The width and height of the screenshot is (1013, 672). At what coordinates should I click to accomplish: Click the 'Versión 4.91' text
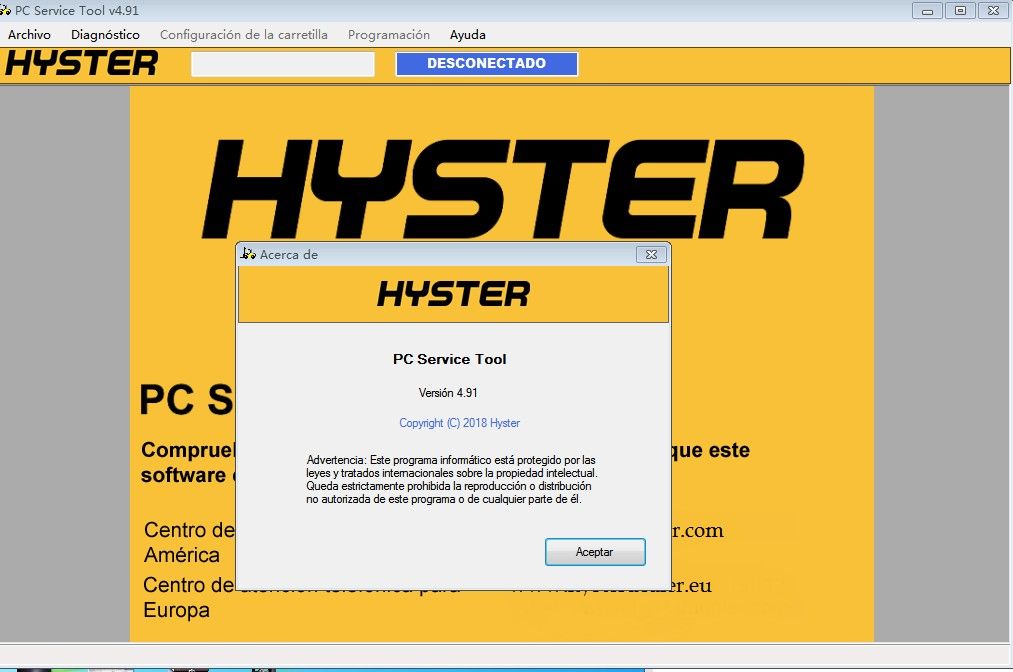point(448,393)
